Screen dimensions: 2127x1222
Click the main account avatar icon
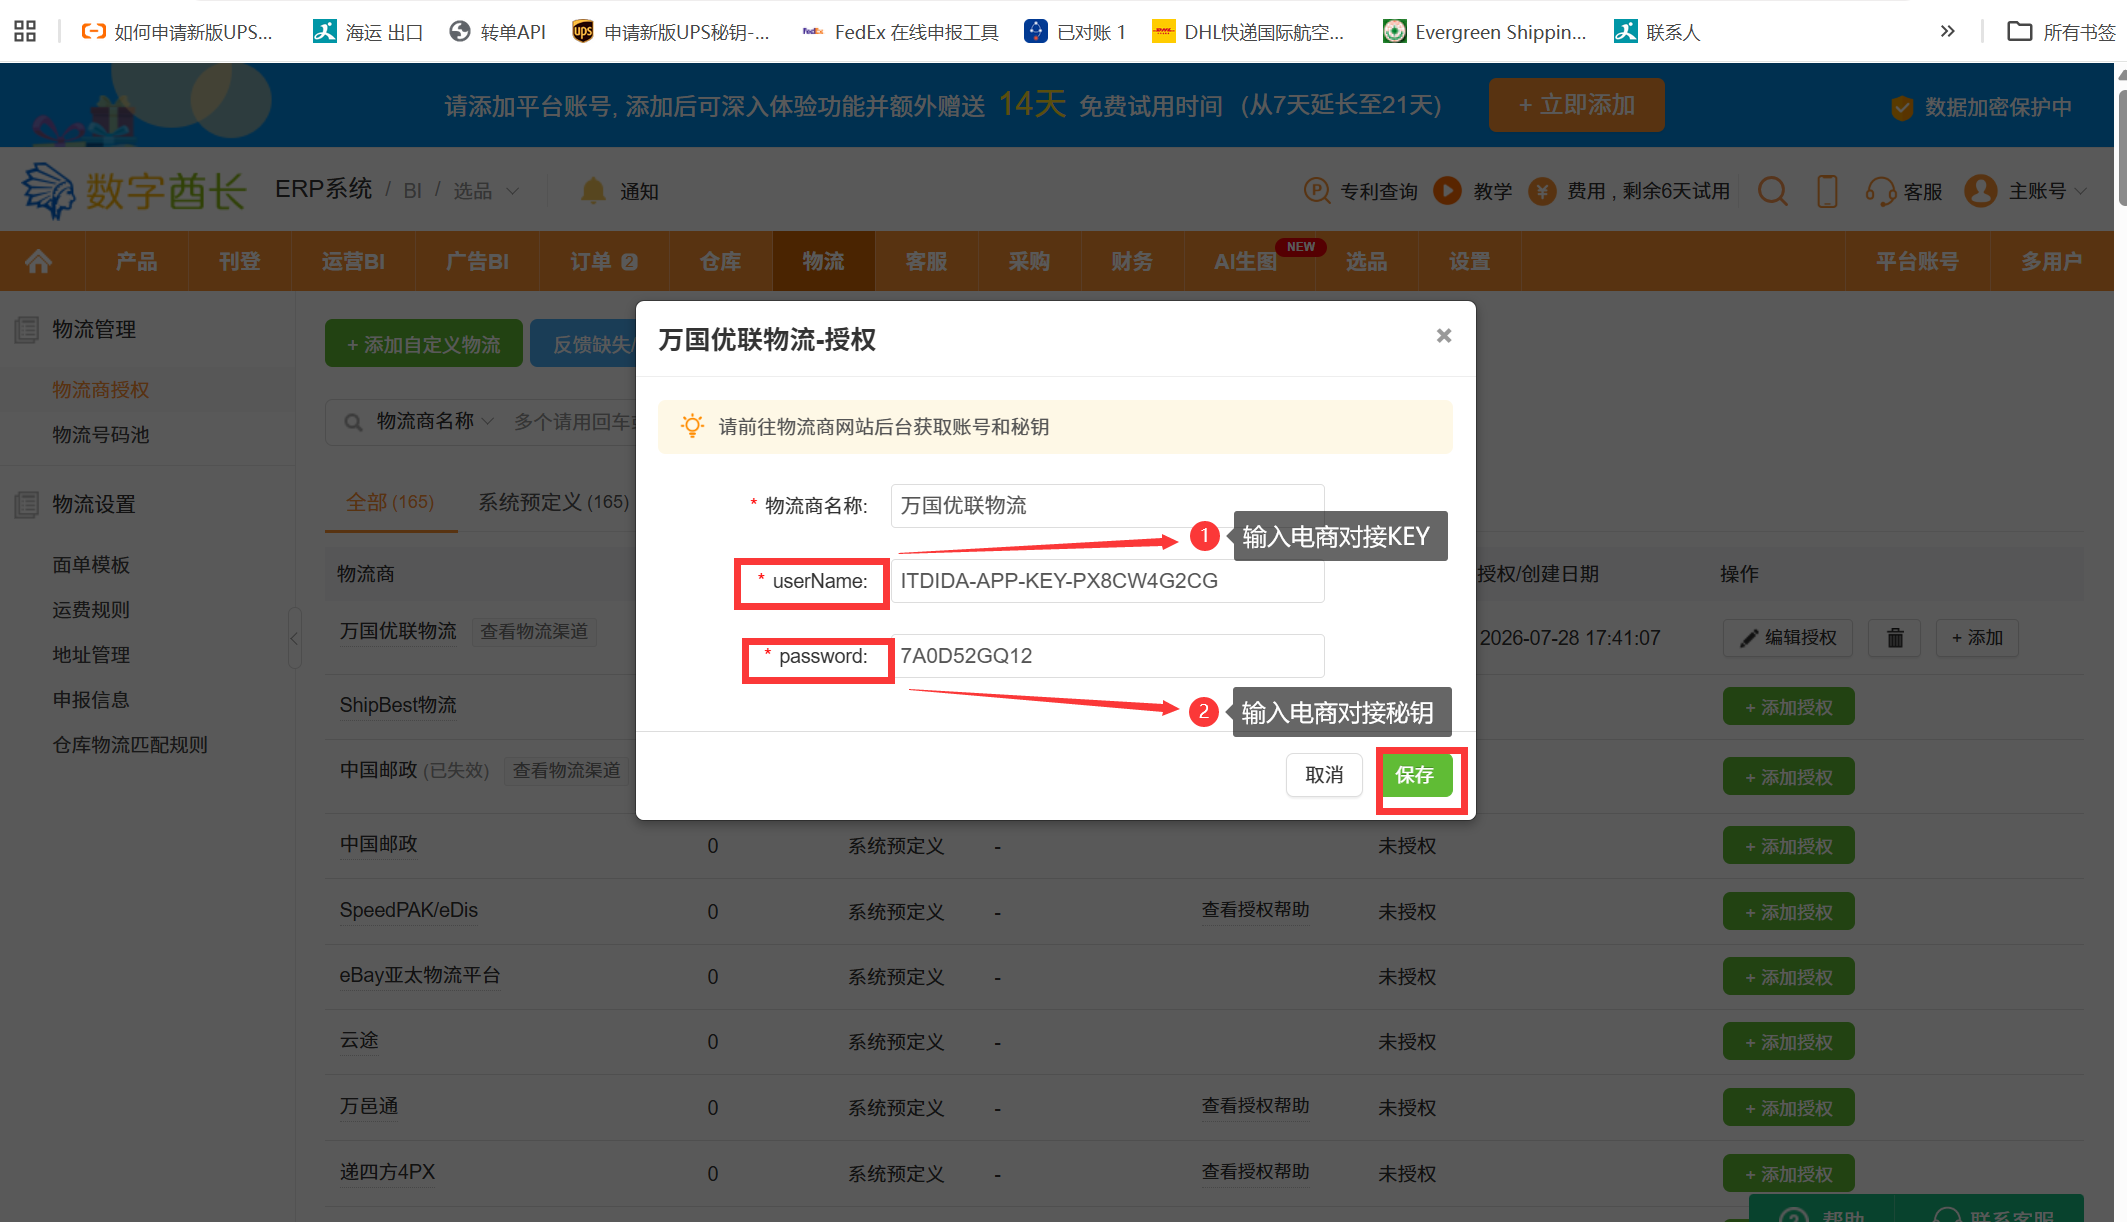[x=1980, y=190]
